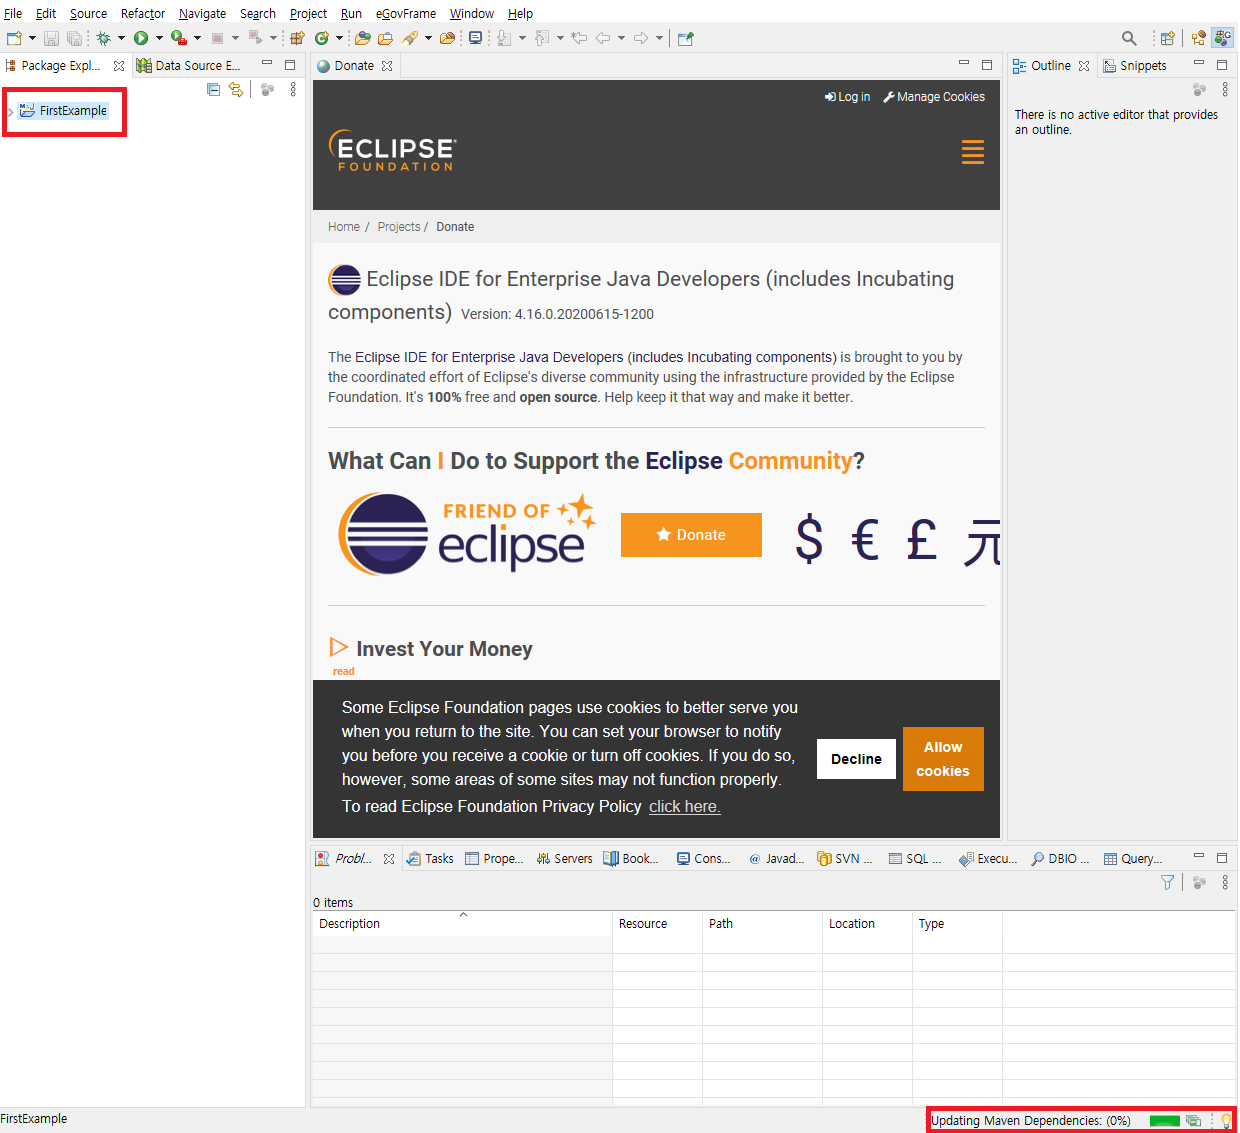Open the Servers tab
Image resolution: width=1240 pixels, height=1133 pixels.
click(x=564, y=858)
